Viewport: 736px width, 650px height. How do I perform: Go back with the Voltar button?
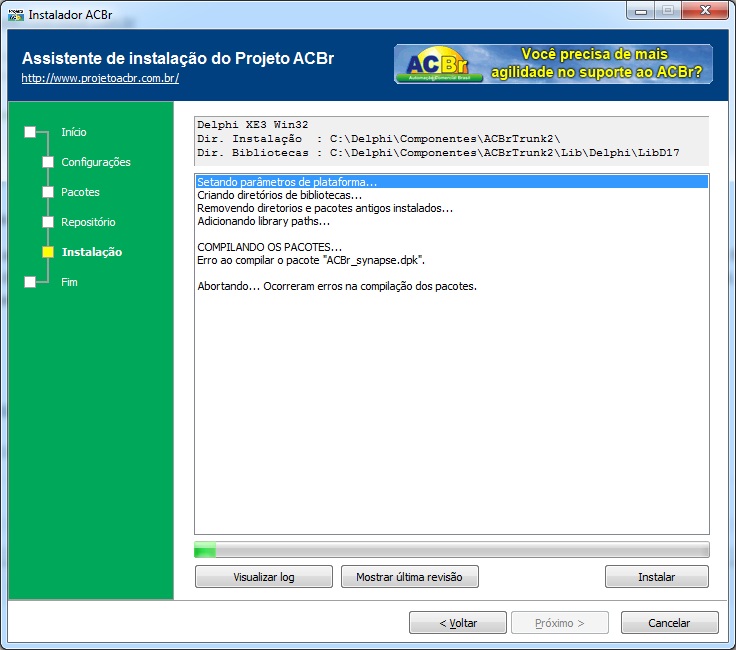(x=458, y=623)
